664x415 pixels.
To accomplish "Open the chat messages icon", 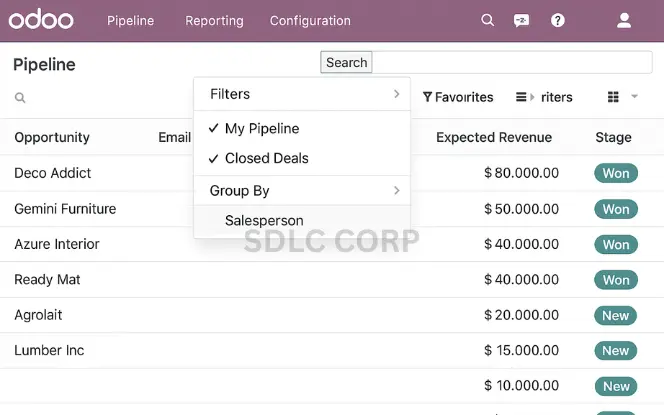I will pos(521,20).
